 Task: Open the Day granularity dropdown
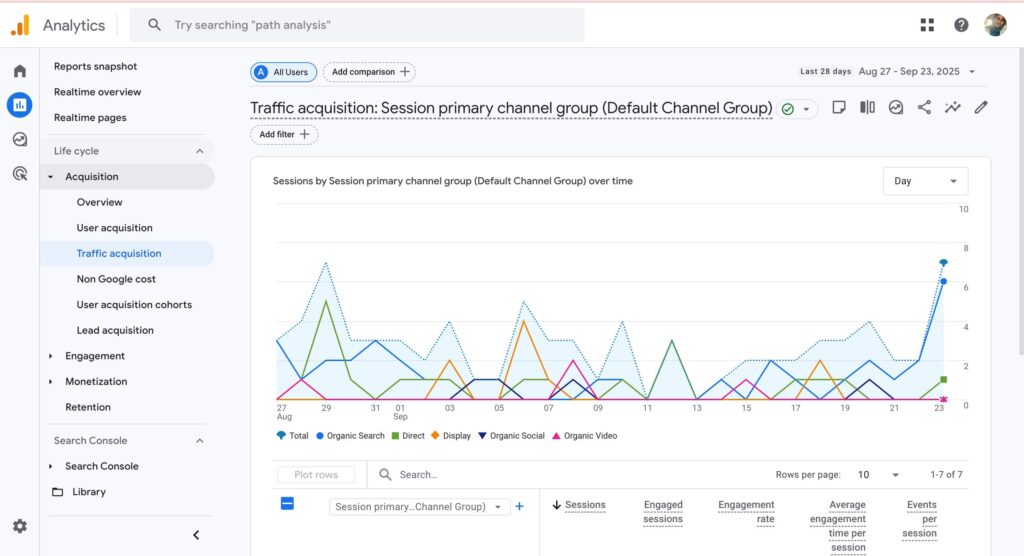point(925,181)
